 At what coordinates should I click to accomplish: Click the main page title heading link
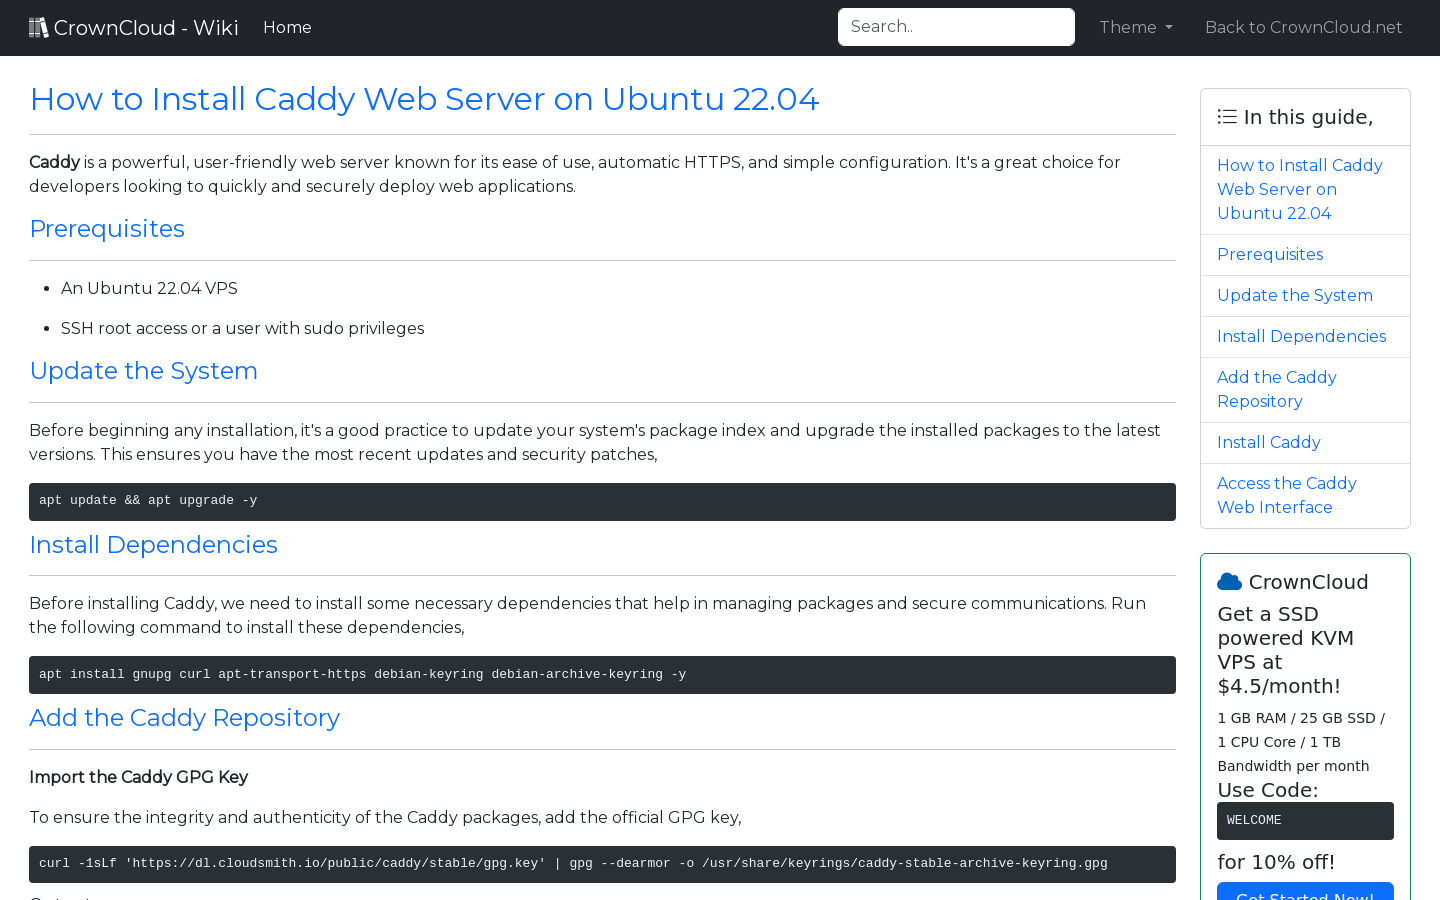[424, 99]
